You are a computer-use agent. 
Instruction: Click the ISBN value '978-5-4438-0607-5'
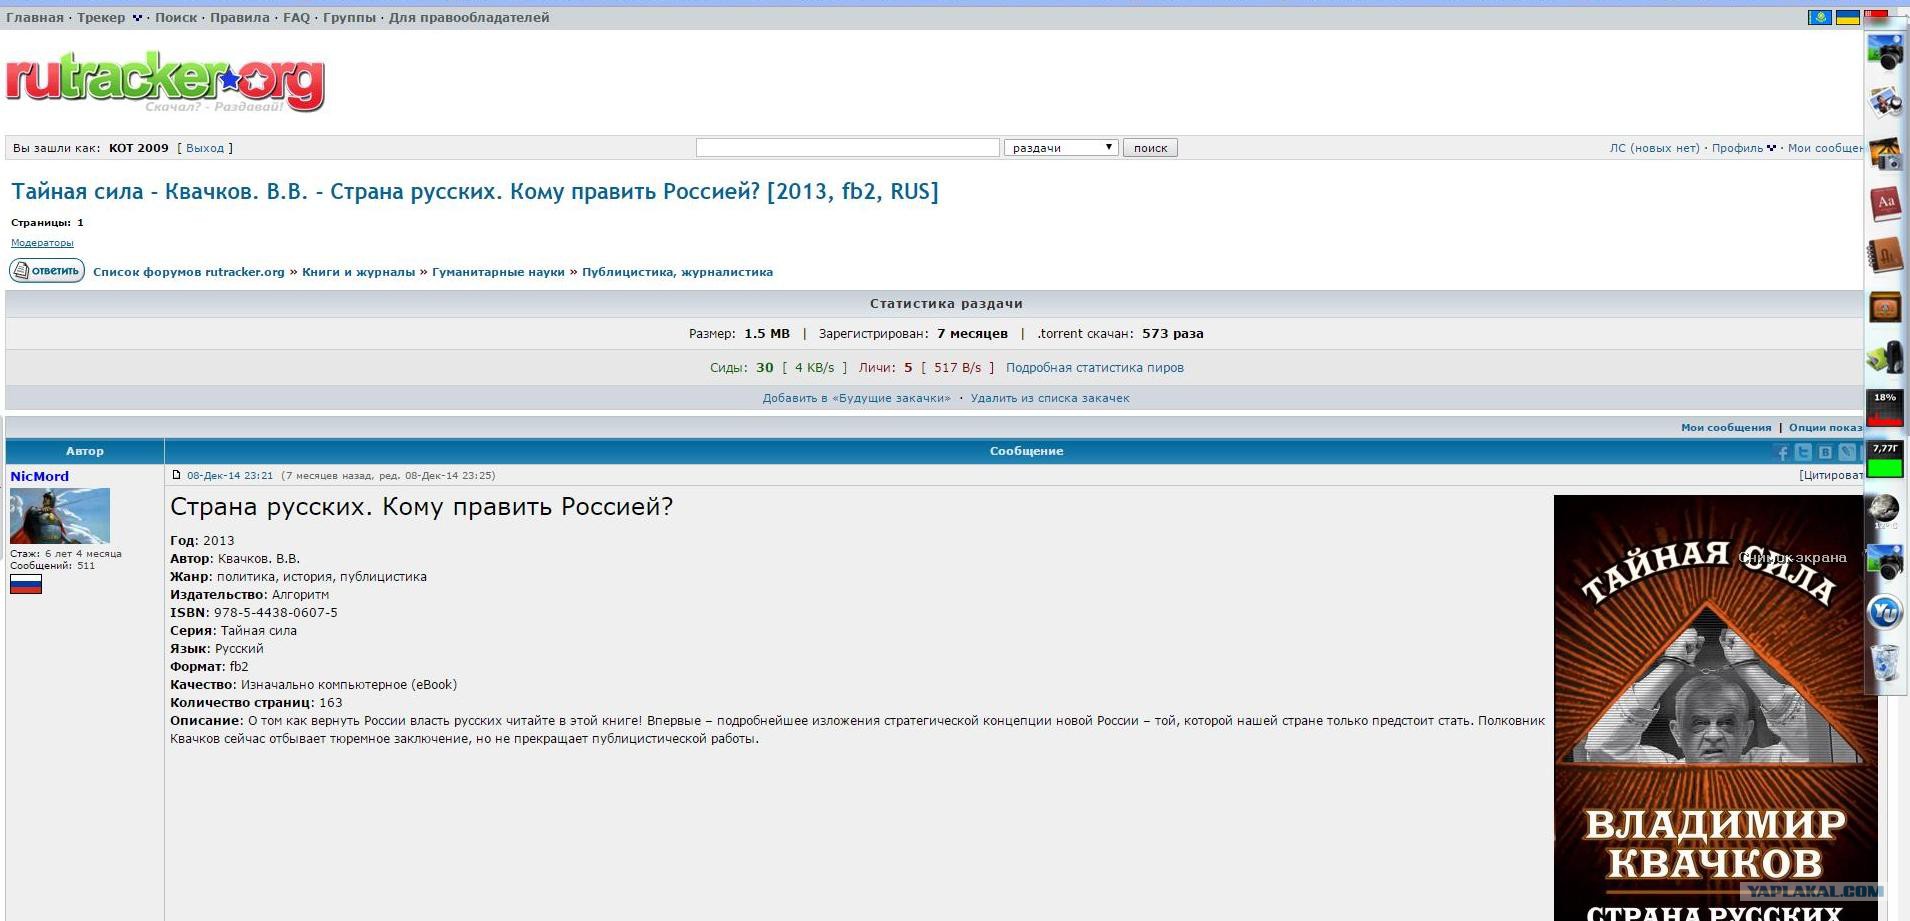276,613
